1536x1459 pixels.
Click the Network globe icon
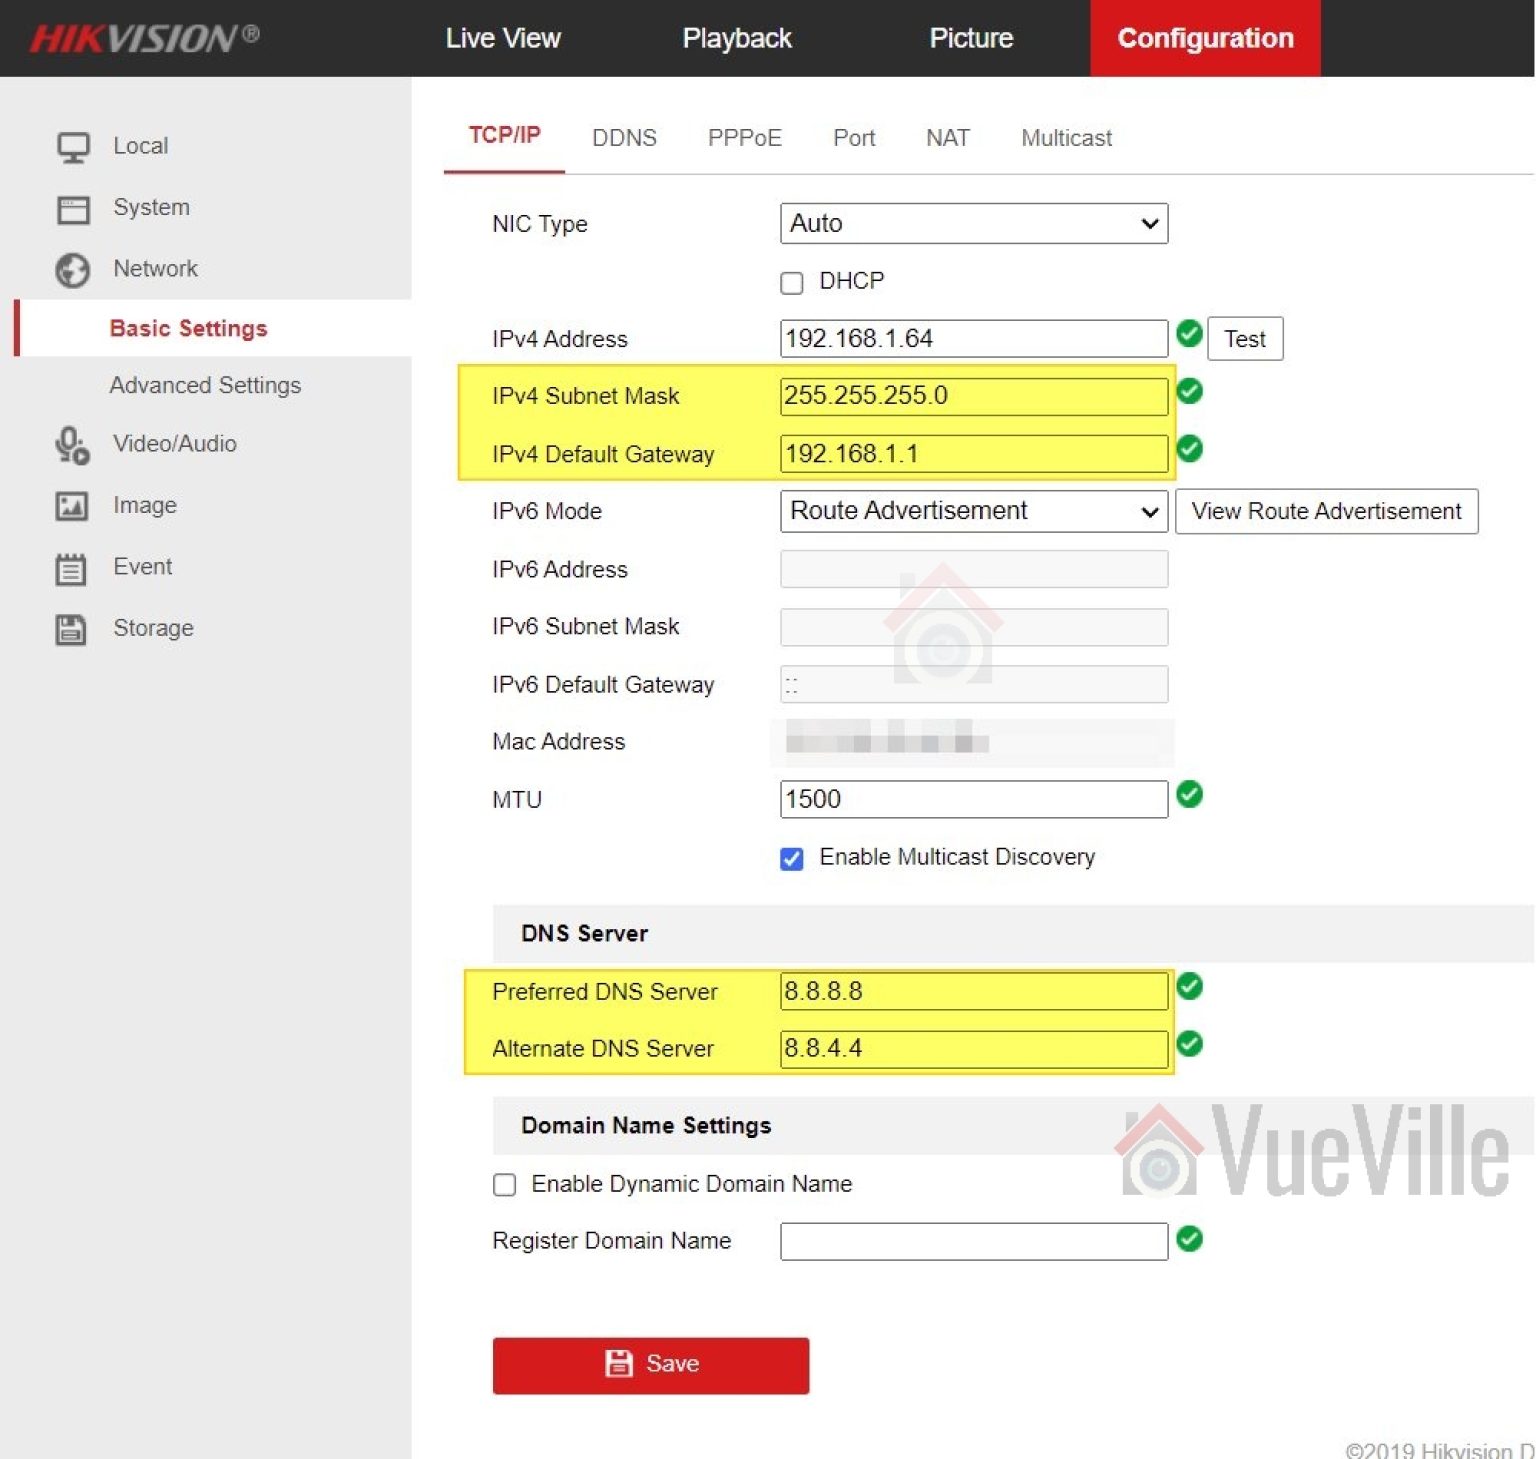pos(72,268)
